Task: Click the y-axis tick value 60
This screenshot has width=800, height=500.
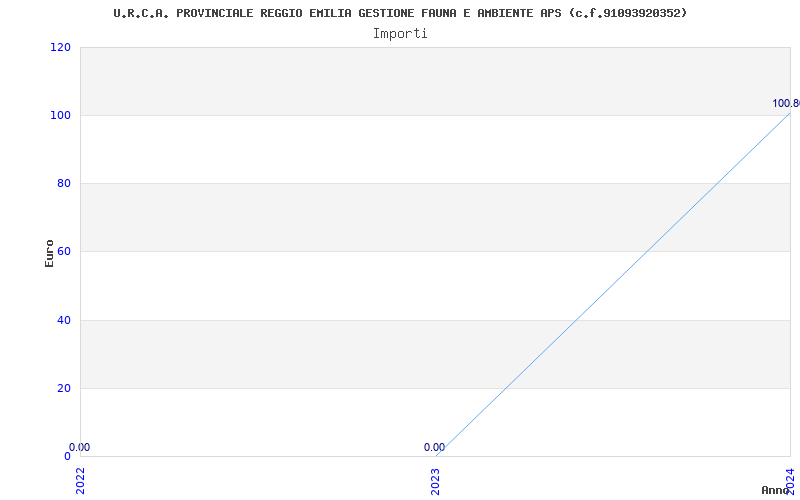Action: (x=64, y=251)
